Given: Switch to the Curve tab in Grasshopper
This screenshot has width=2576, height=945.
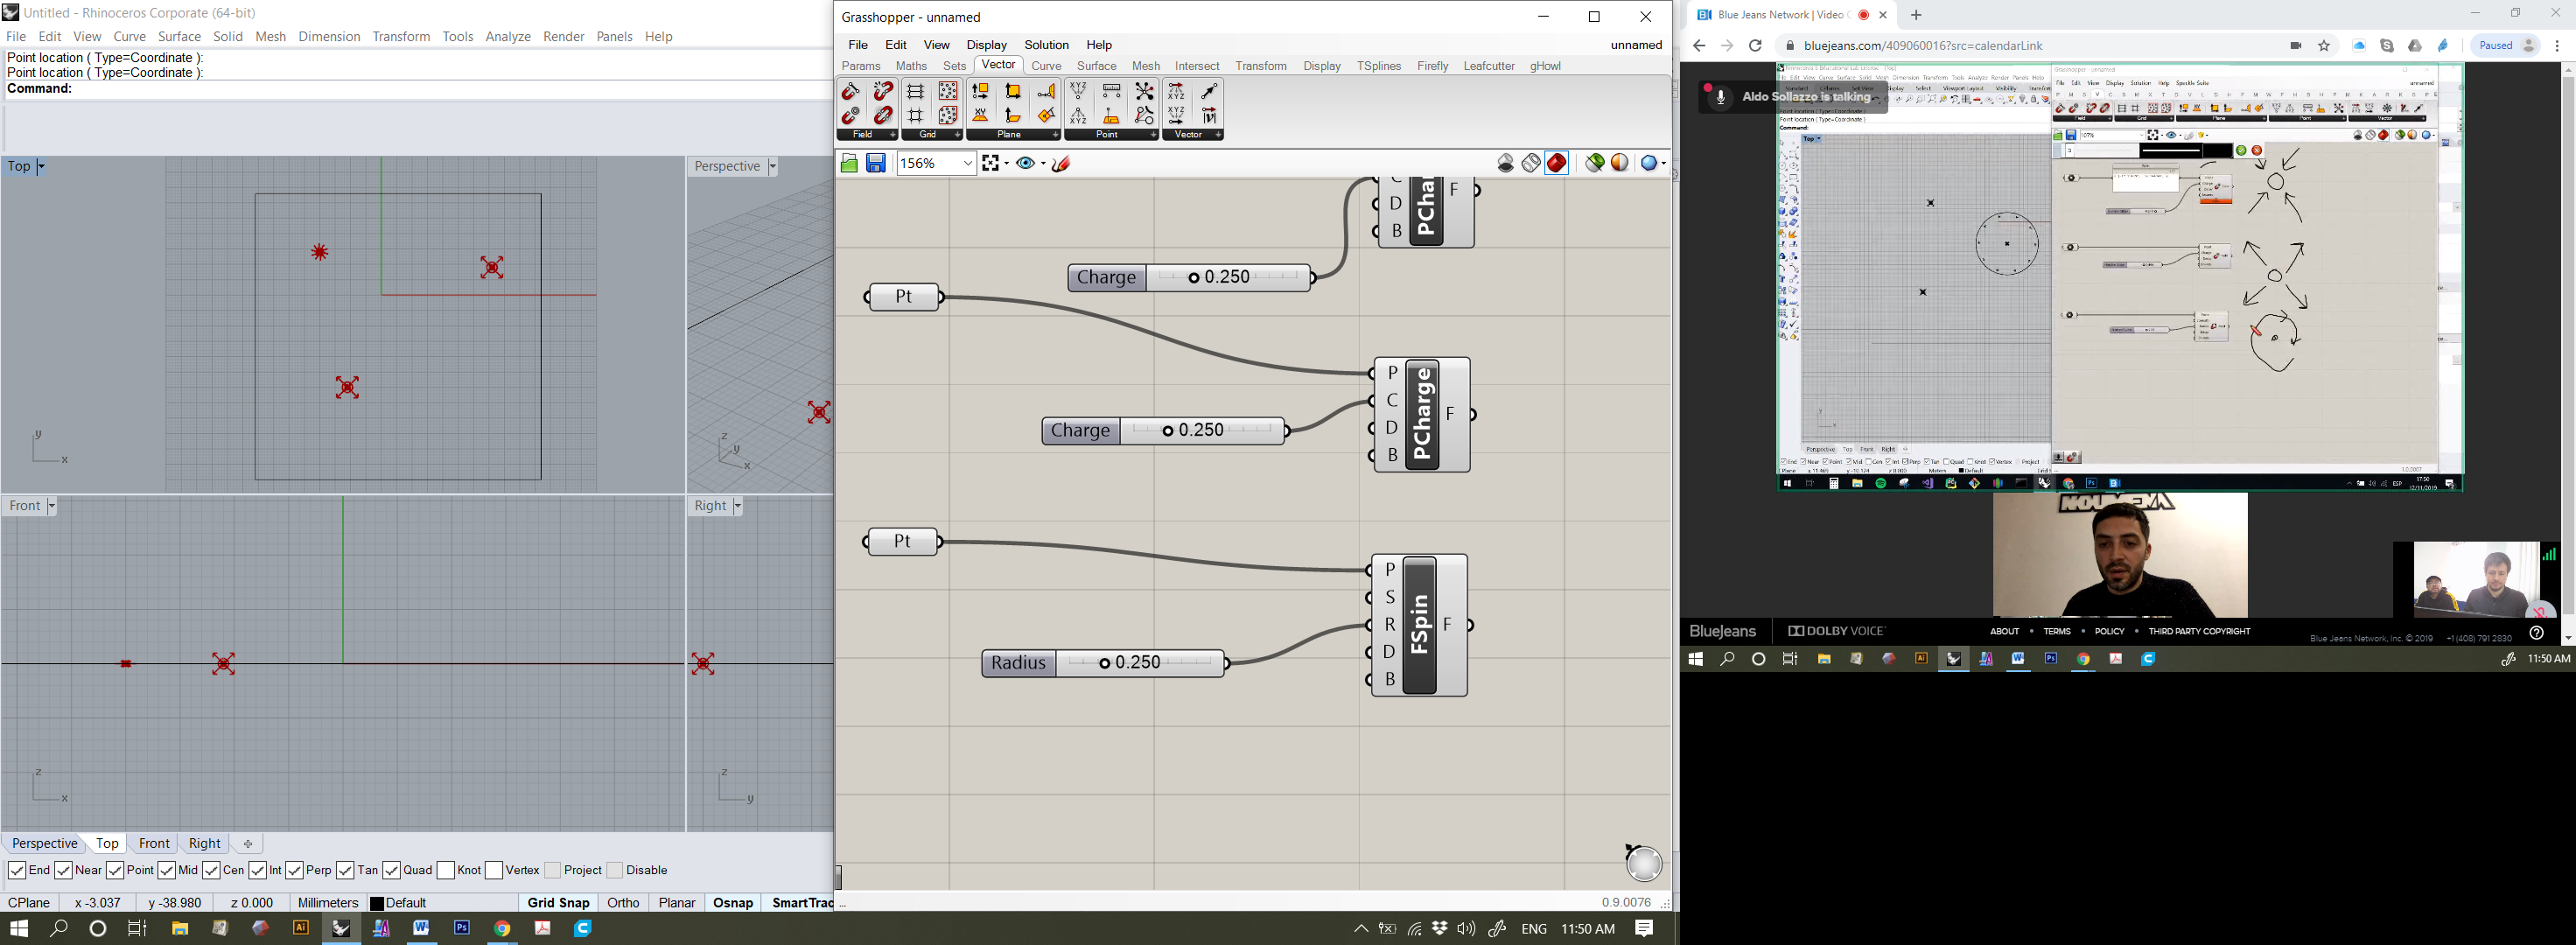Looking at the screenshot, I should click(1046, 66).
